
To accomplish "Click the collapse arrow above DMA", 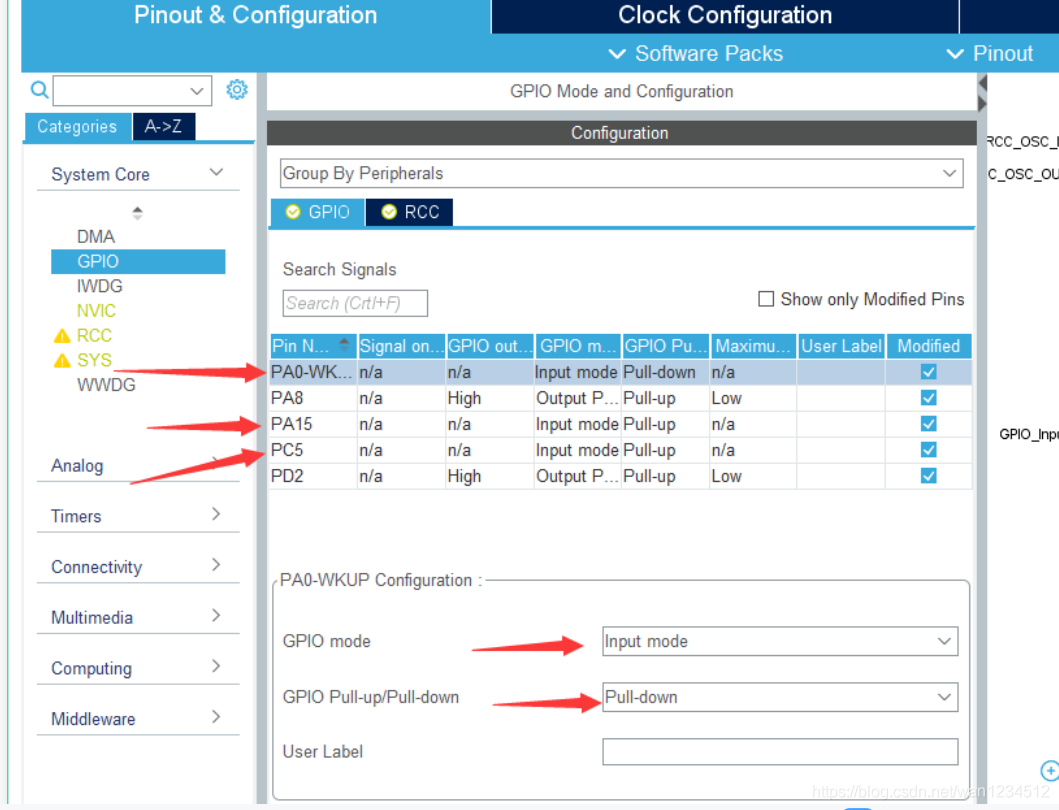I will click(x=137, y=212).
